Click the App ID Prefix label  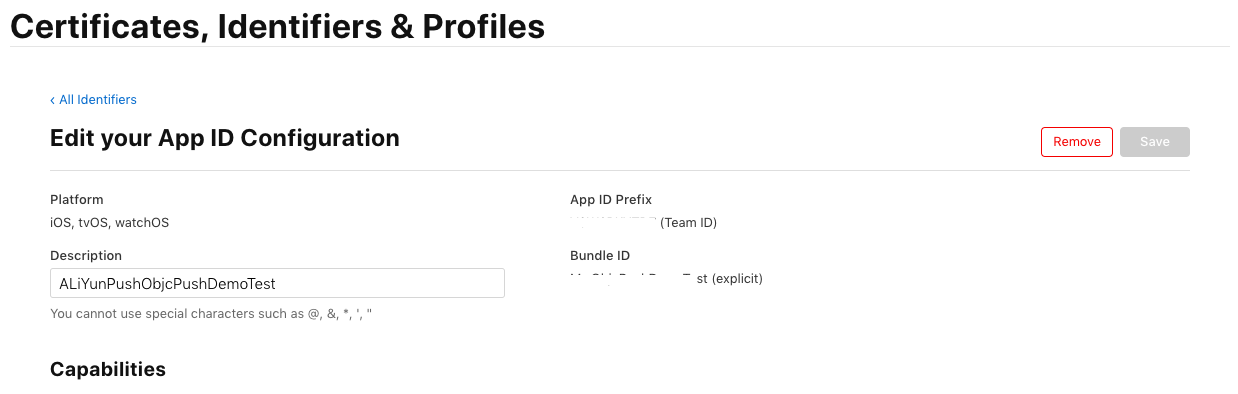pos(611,200)
